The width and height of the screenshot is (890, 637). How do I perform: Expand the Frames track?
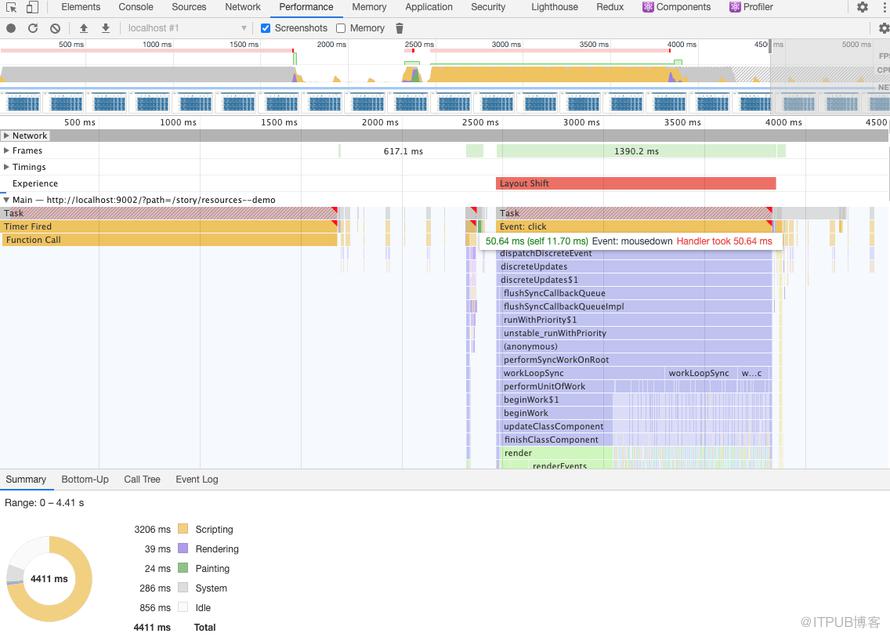[6, 150]
